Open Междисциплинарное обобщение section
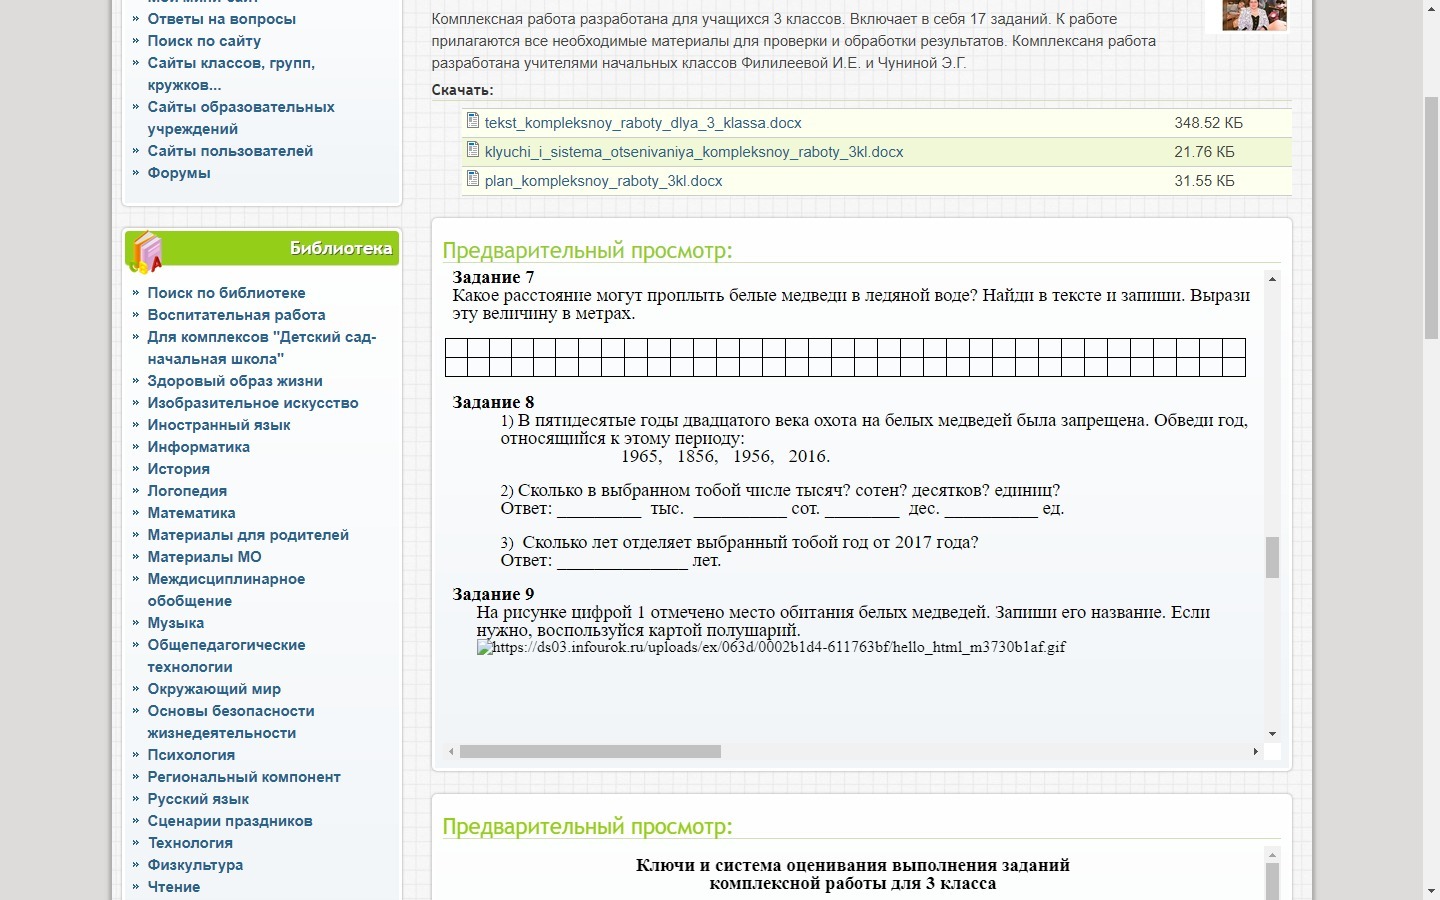The image size is (1440, 900). (x=226, y=590)
